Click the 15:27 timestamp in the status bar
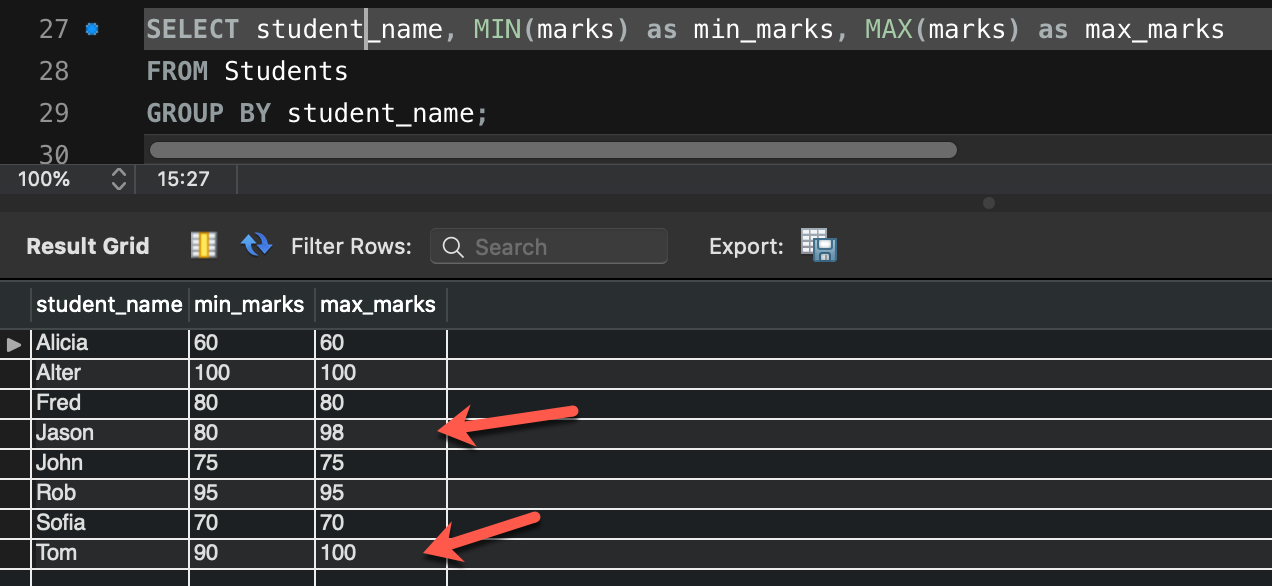This screenshot has width=1272, height=586. (x=185, y=179)
